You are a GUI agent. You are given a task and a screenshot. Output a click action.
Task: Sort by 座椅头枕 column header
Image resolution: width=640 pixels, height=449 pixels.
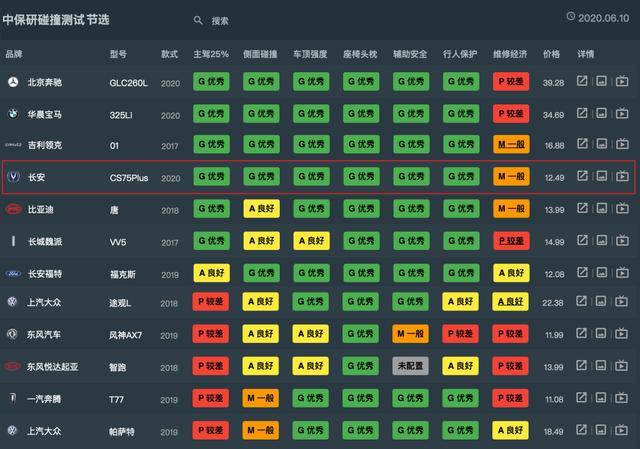(360, 54)
